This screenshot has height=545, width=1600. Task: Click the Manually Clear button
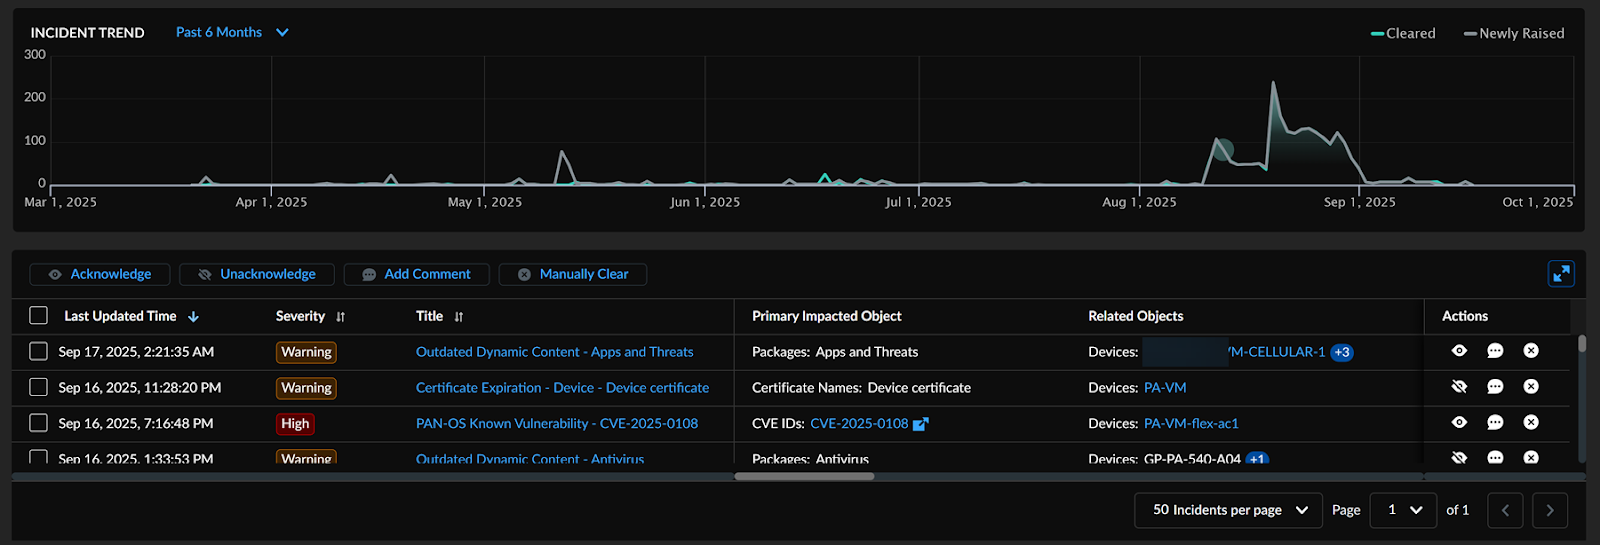pos(573,274)
